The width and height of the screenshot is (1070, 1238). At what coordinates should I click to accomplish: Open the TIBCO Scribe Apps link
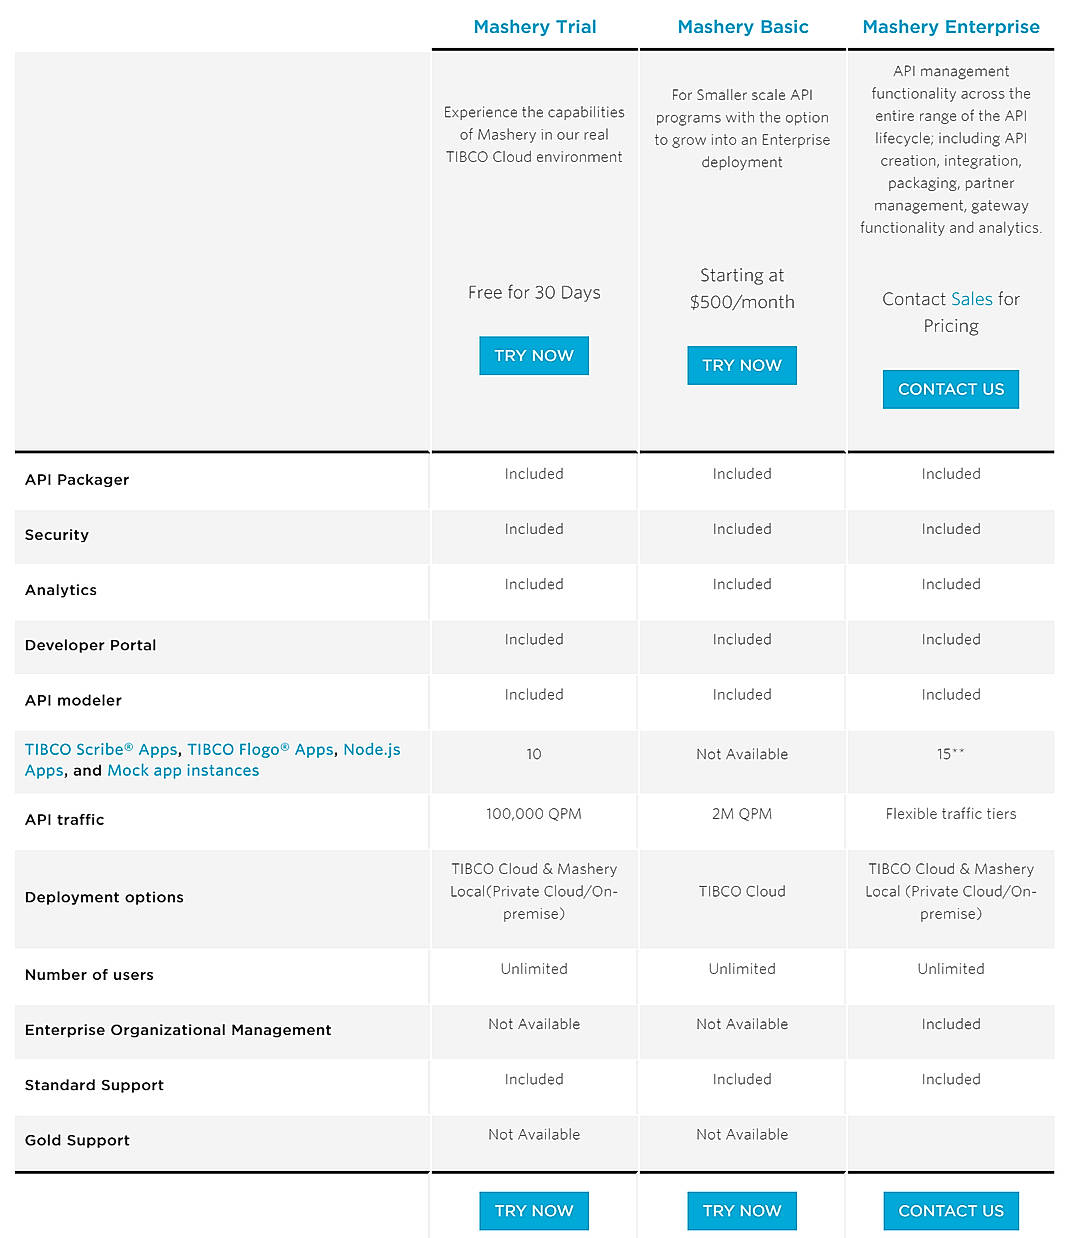[100, 749]
